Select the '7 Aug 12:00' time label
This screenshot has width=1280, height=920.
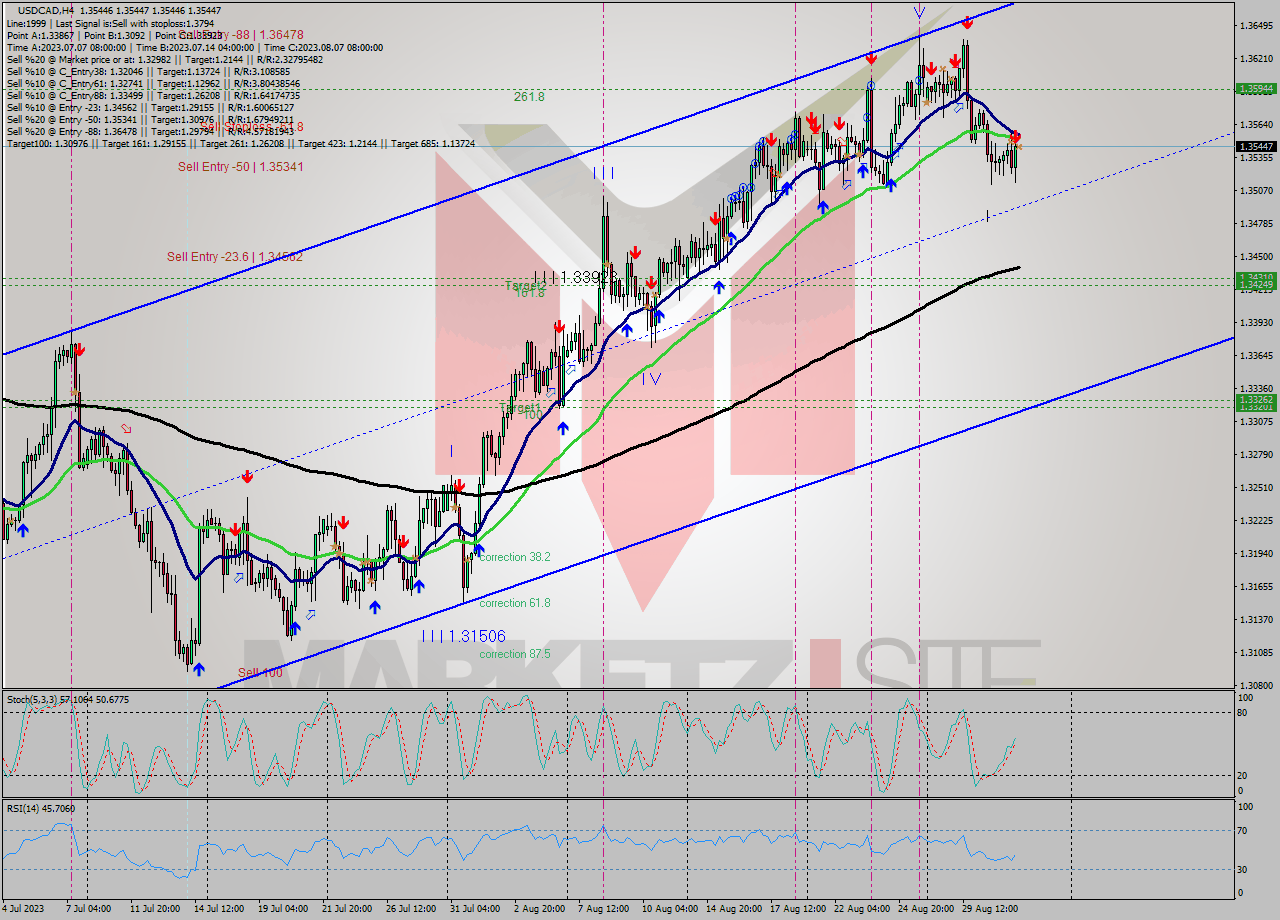click(x=604, y=909)
